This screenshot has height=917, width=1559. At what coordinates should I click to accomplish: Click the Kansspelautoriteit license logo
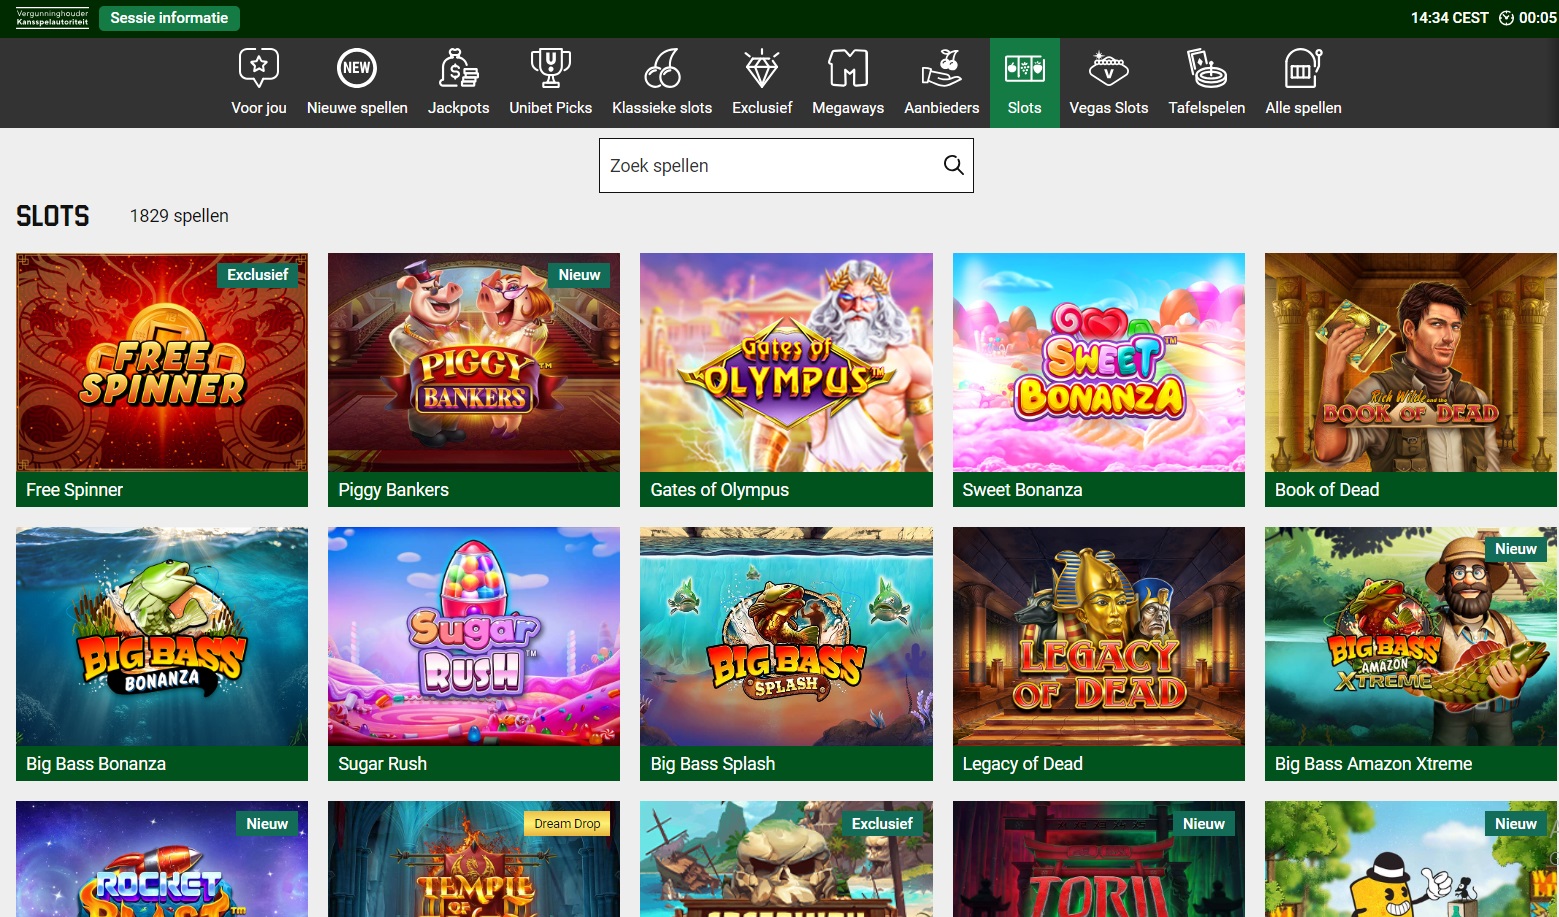click(x=53, y=18)
